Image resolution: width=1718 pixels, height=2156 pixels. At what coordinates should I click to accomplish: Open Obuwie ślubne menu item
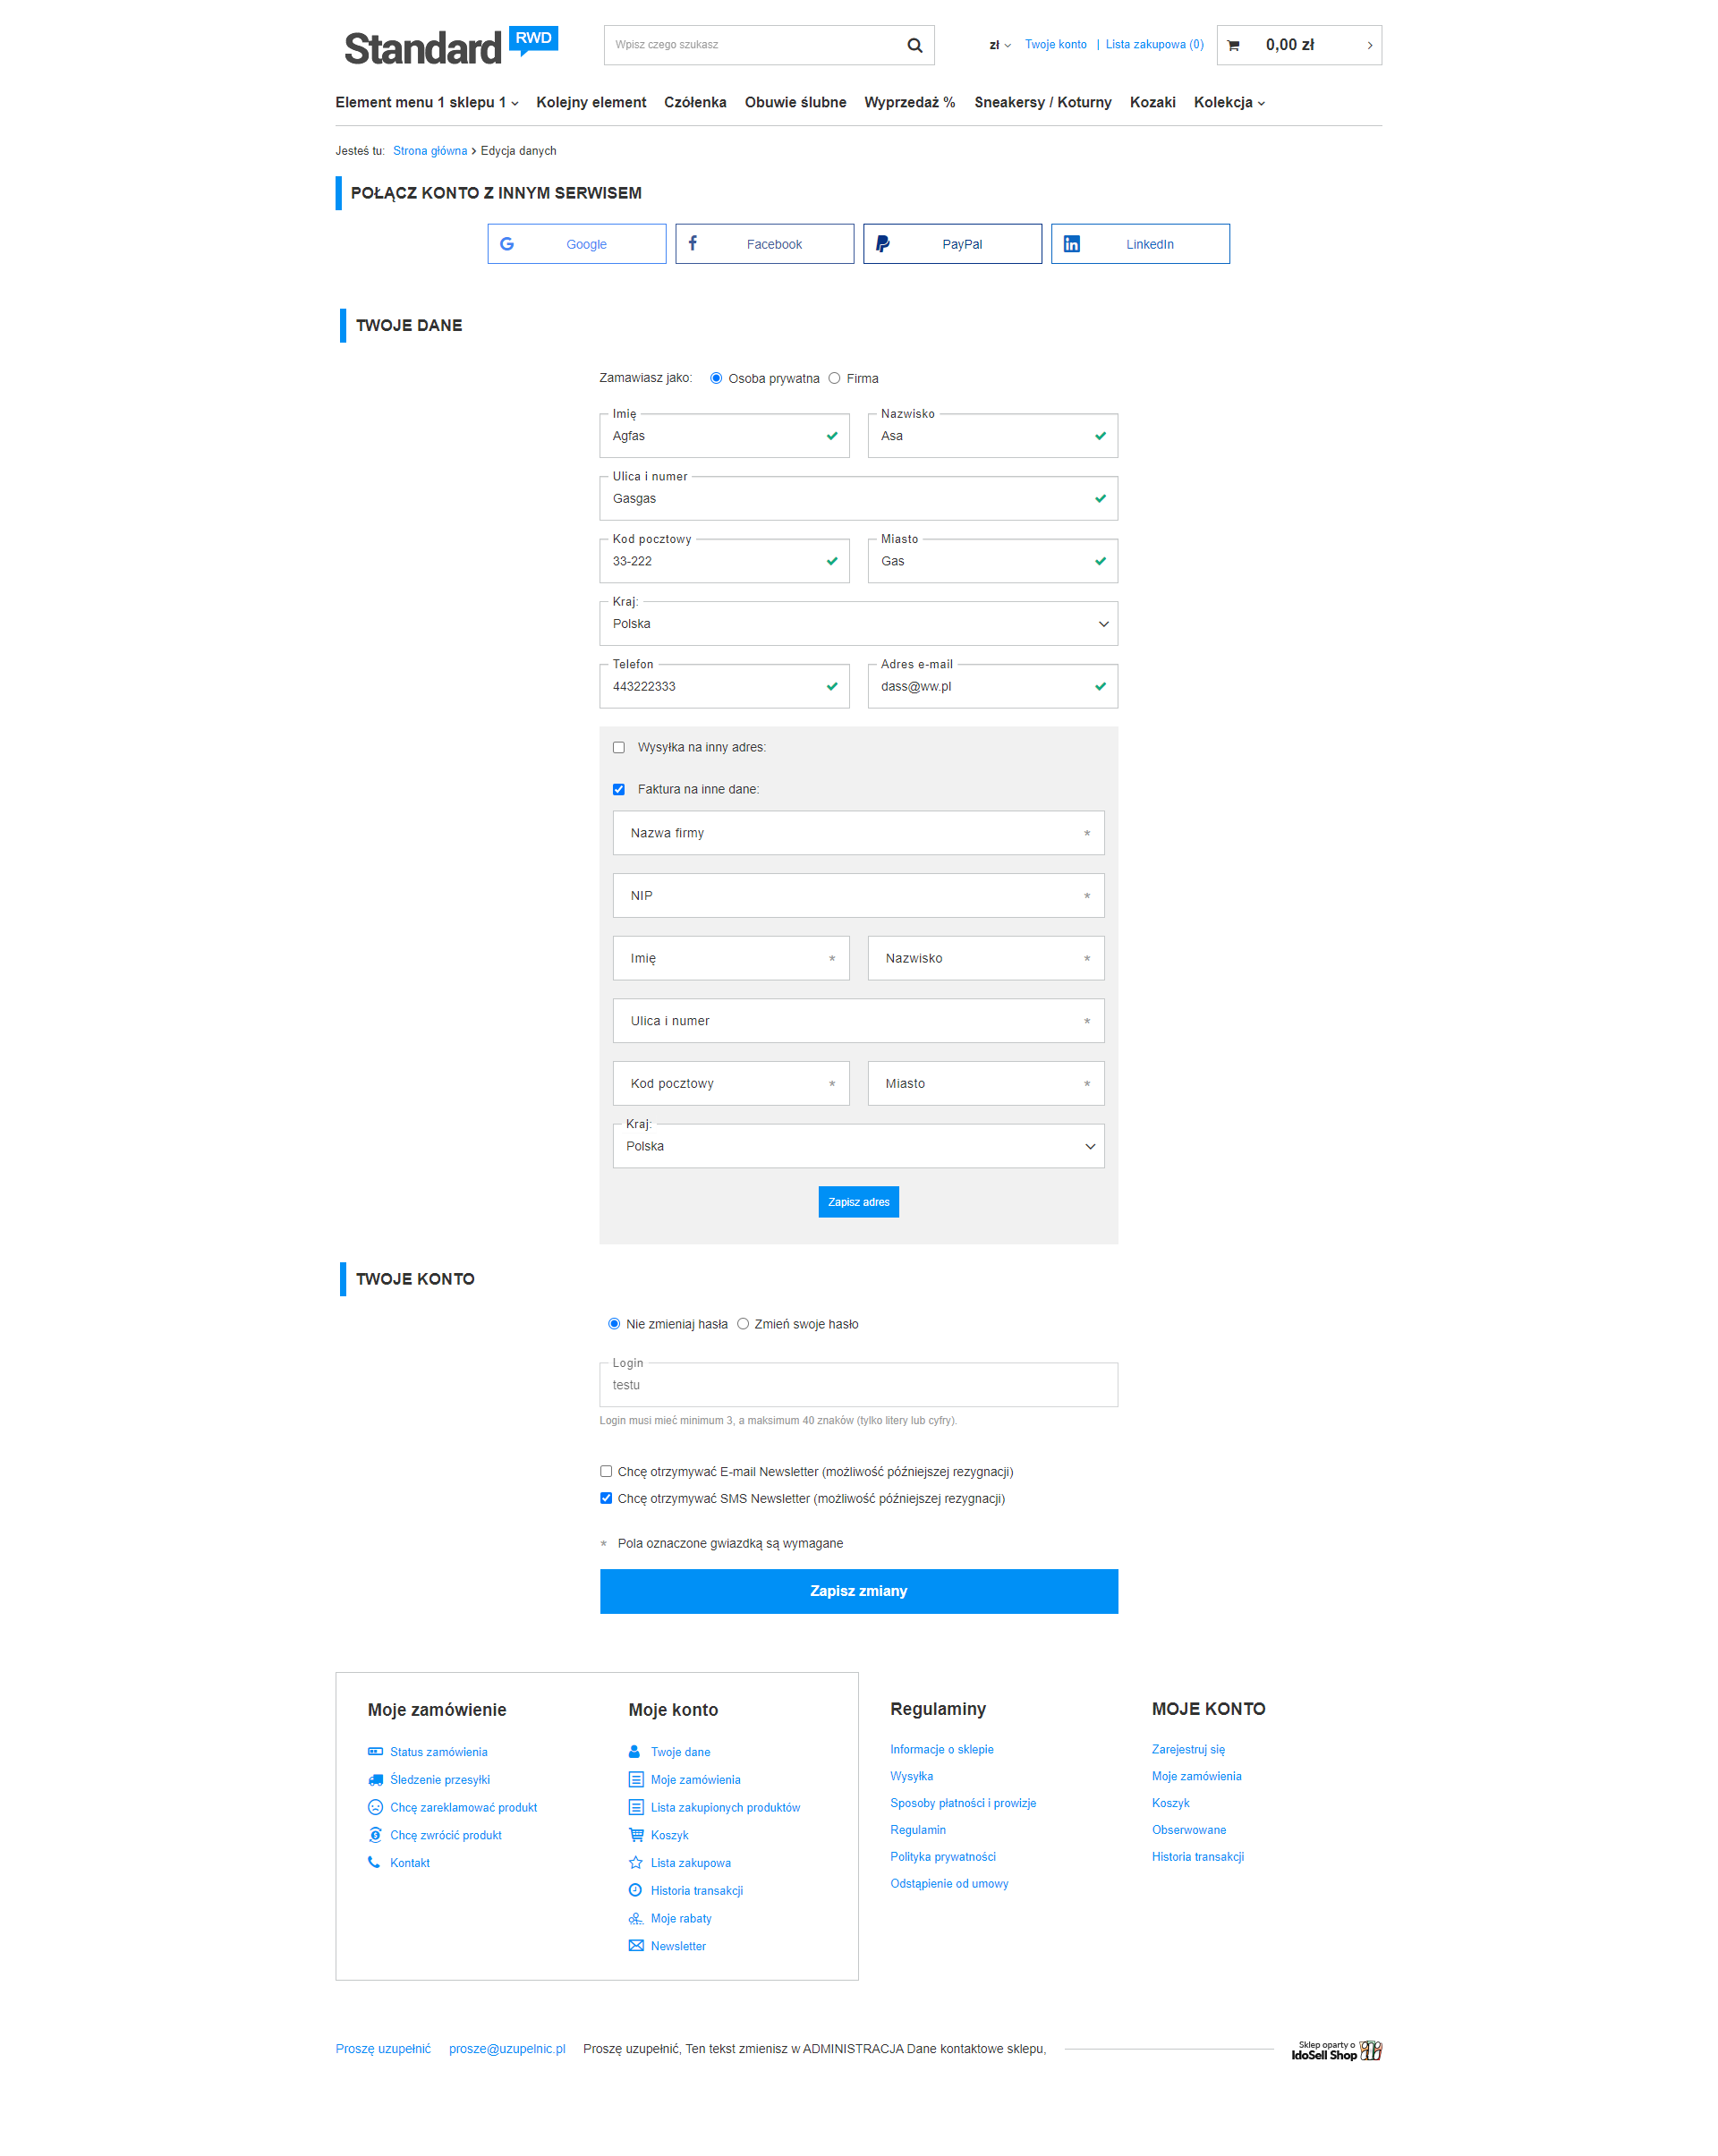point(795,102)
